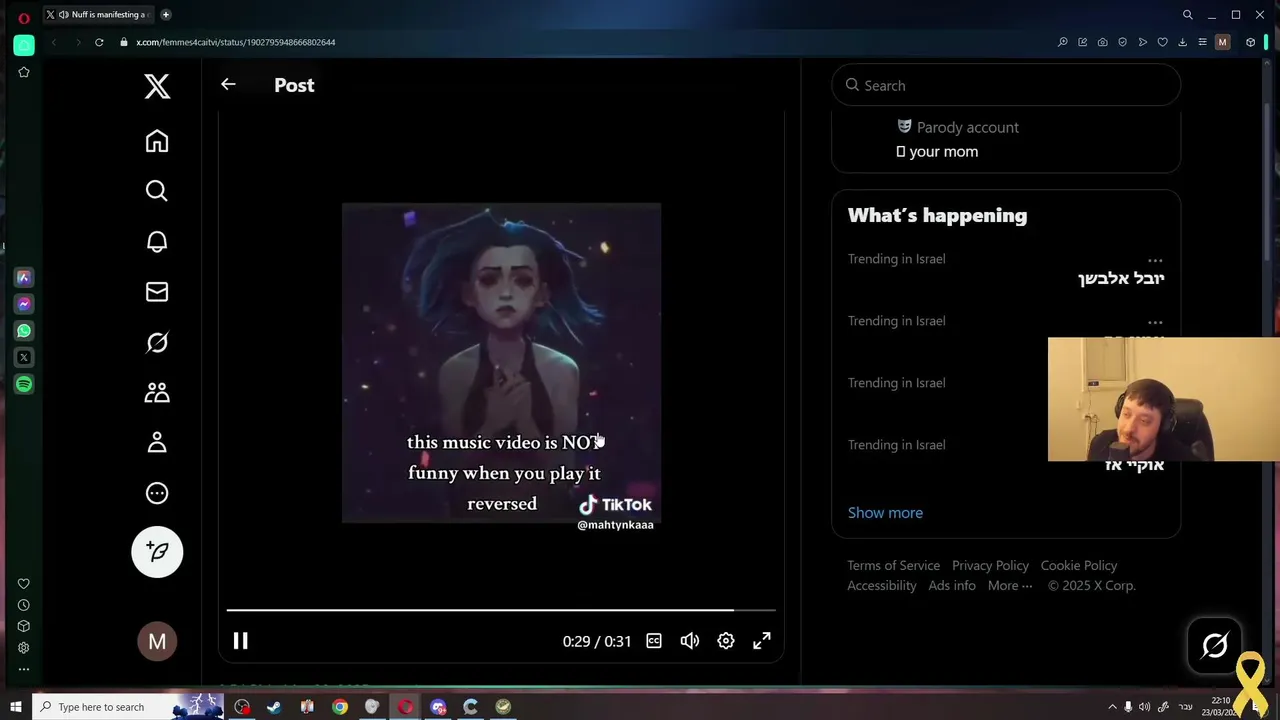The width and height of the screenshot is (1280, 720).
Task: Open Accessibility footer link
Action: point(882,585)
